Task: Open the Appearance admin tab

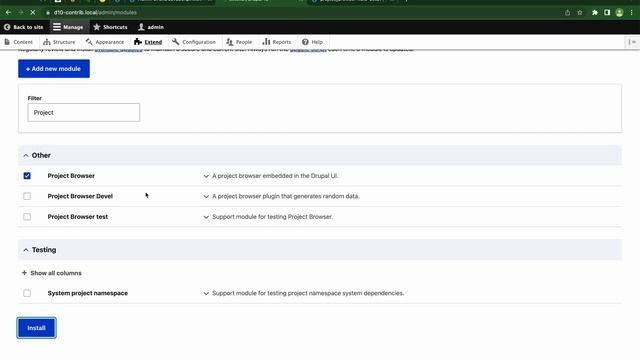Action: pyautogui.click(x=105, y=42)
